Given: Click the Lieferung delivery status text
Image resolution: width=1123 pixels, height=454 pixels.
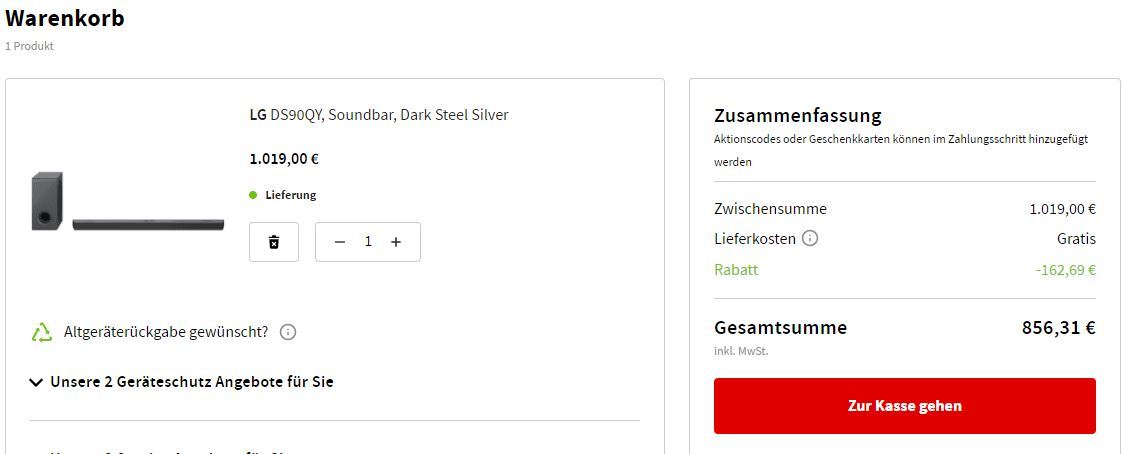Looking at the screenshot, I should tap(290, 195).
